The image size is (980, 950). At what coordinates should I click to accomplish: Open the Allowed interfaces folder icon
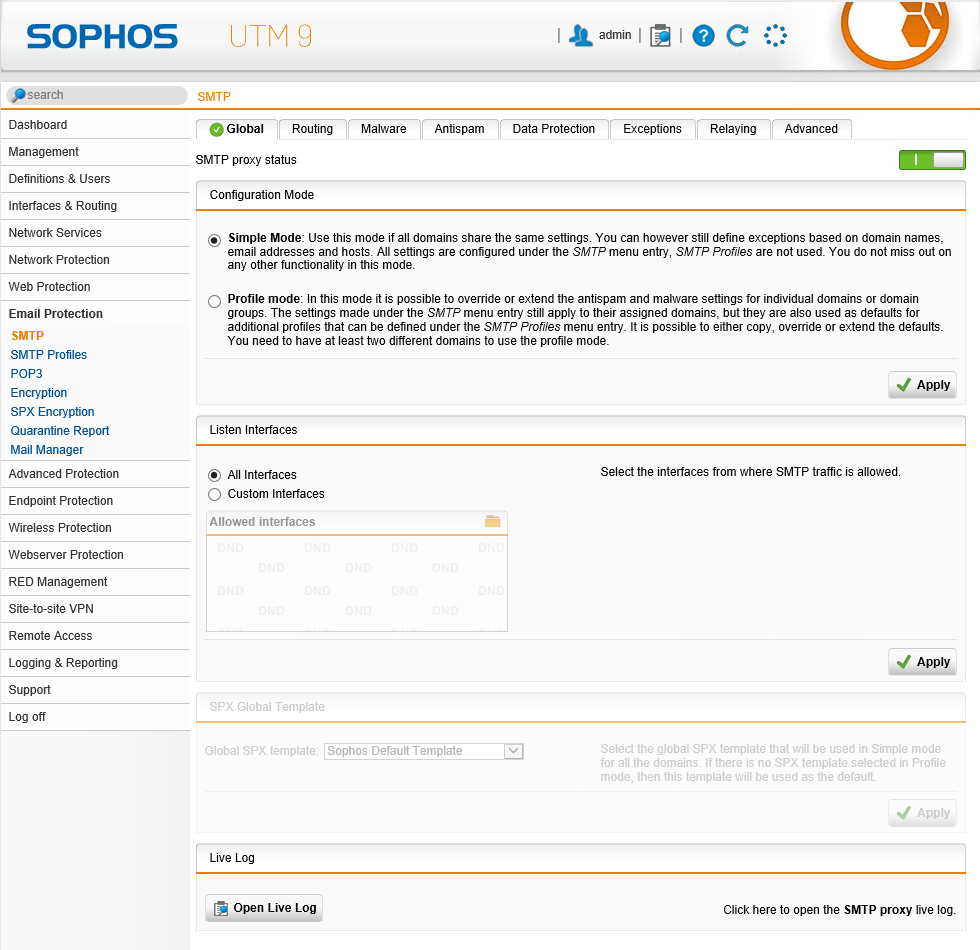coord(492,521)
